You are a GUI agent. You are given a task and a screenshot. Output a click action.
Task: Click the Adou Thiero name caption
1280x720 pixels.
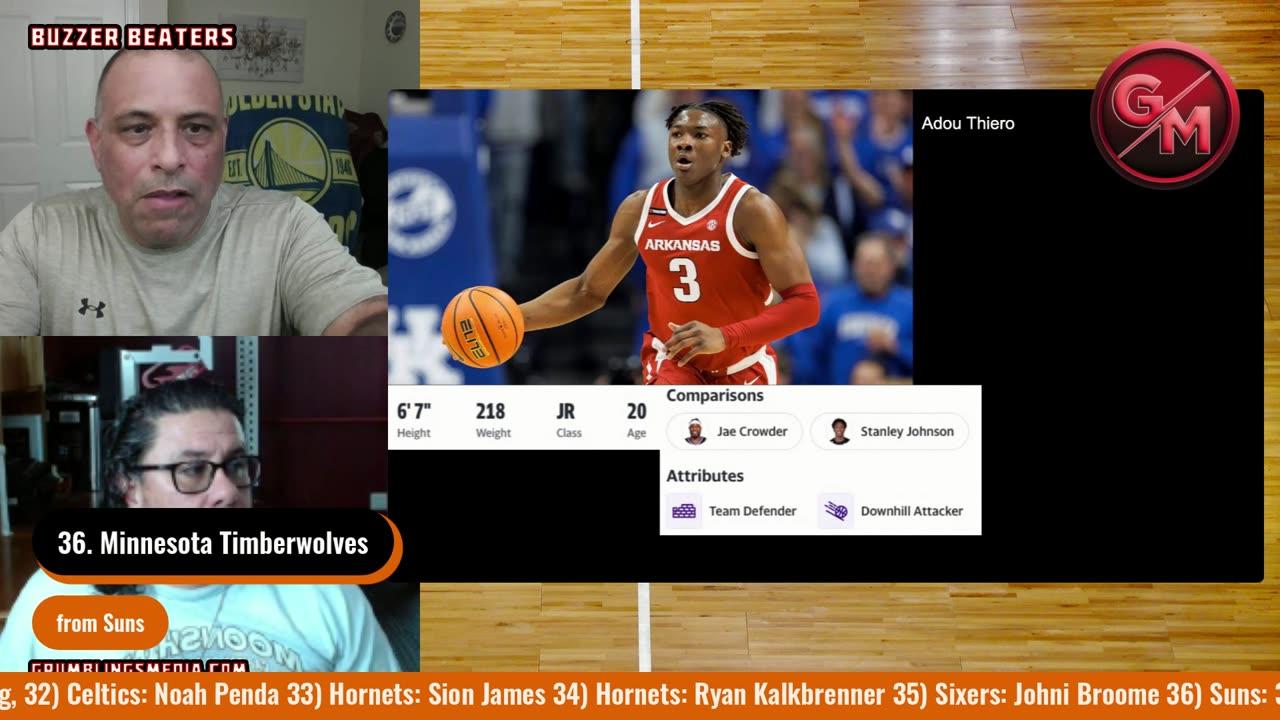coord(968,123)
